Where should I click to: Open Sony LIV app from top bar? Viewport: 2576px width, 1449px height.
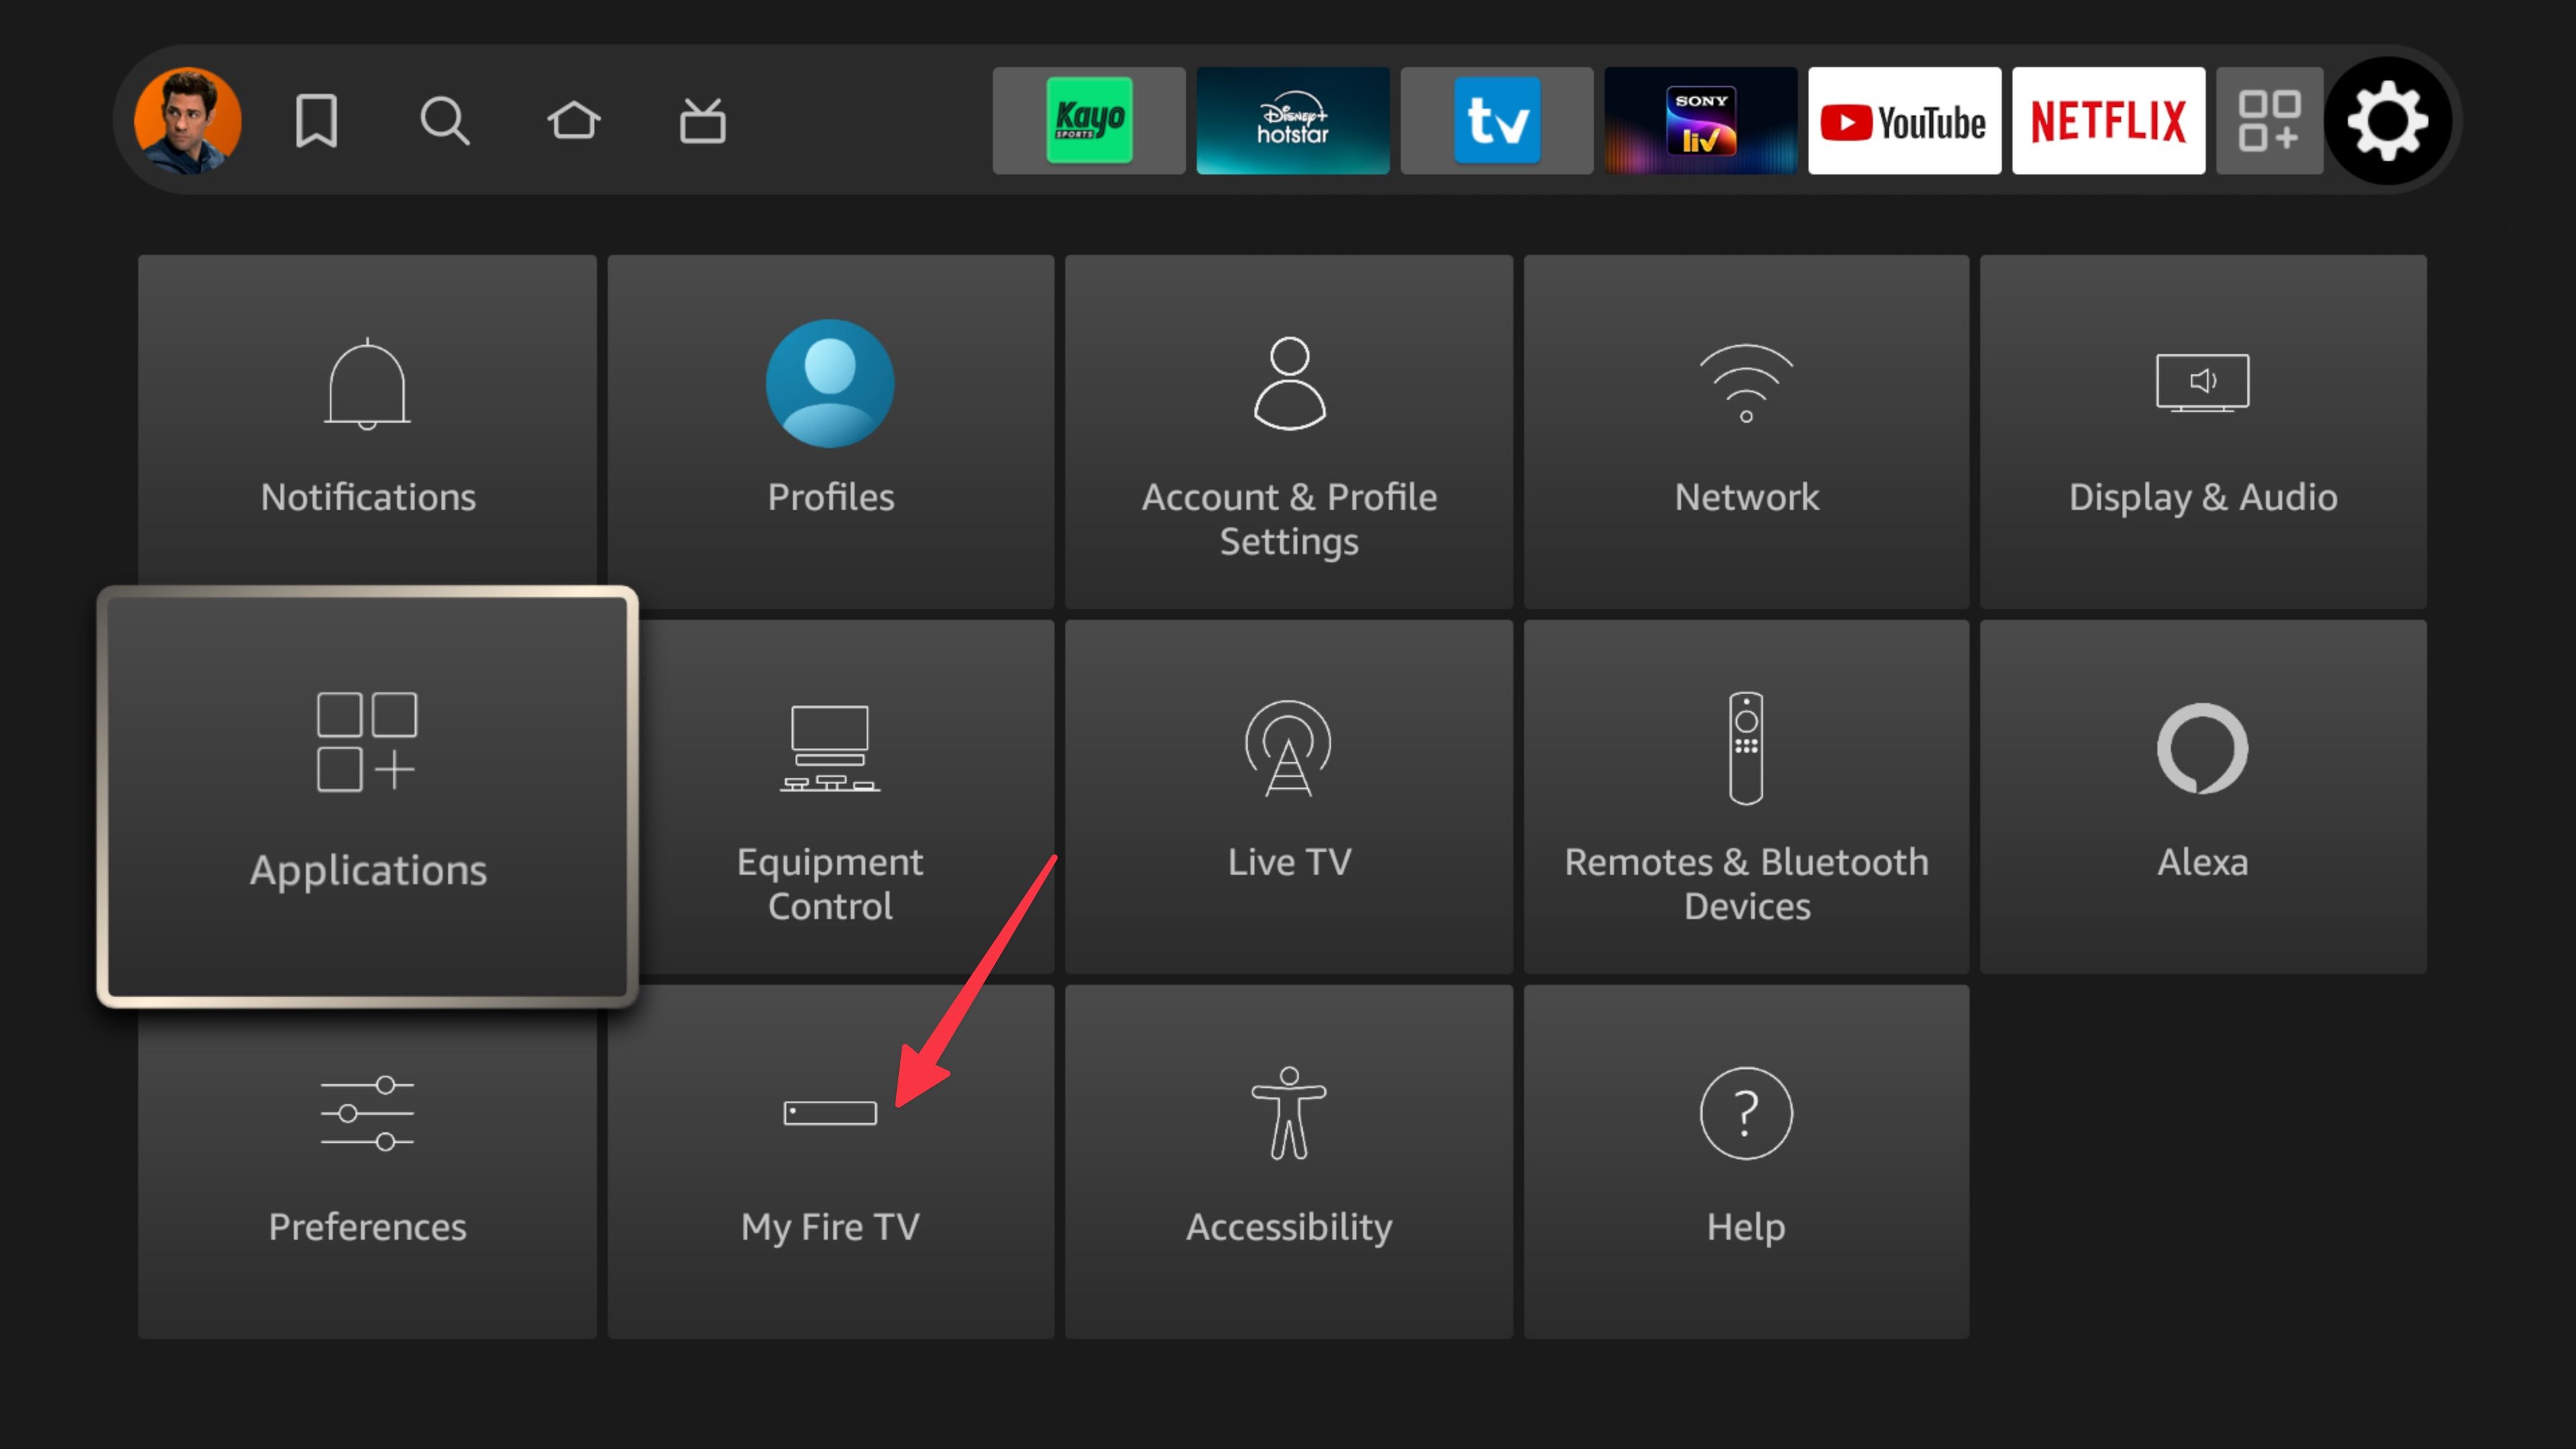coord(1697,119)
